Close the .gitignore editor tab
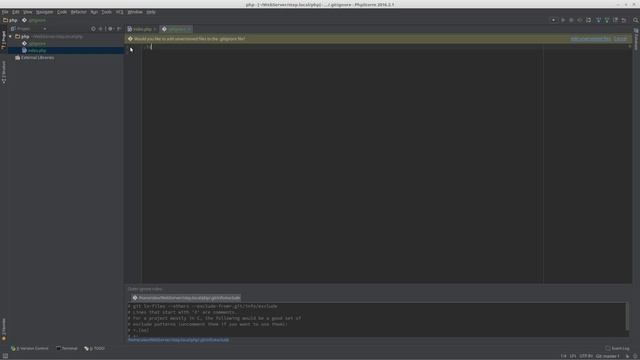Screen dimensions: 640x360 189,29
